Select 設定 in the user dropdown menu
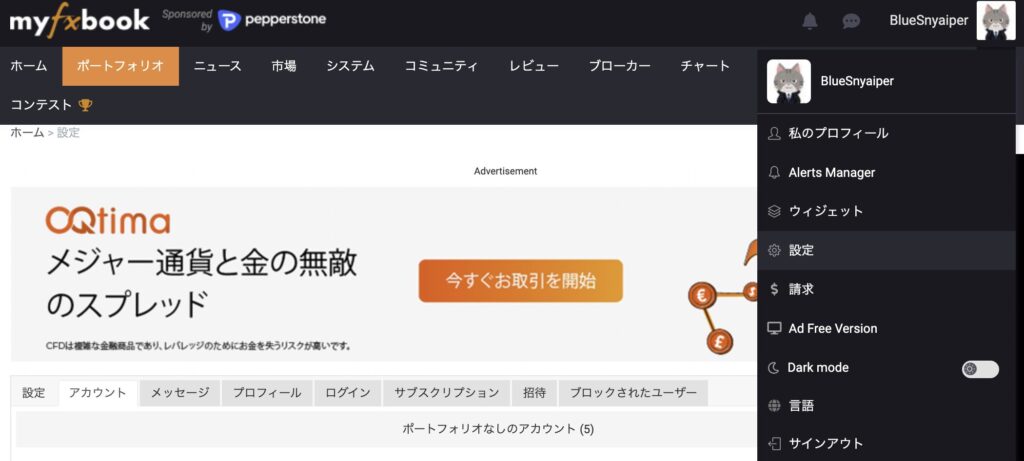Image resolution: width=1024 pixels, height=461 pixels. click(x=886, y=250)
